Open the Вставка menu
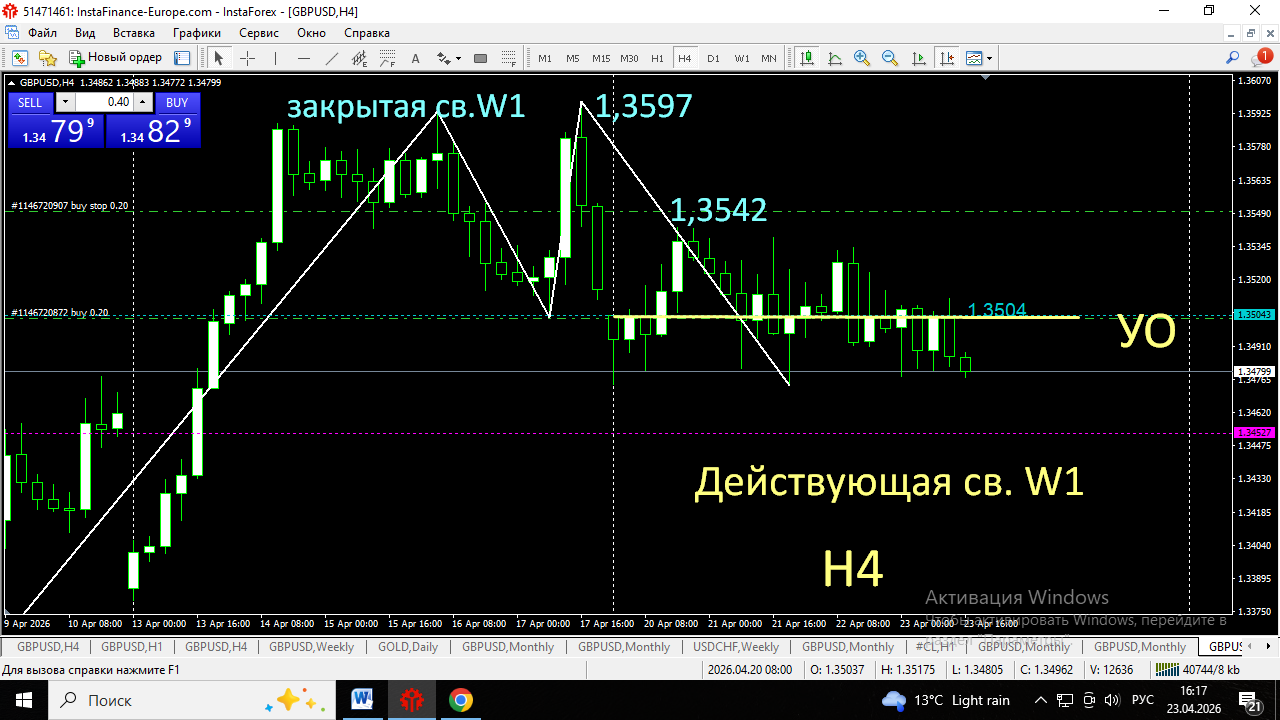1280x720 pixels. point(134,32)
